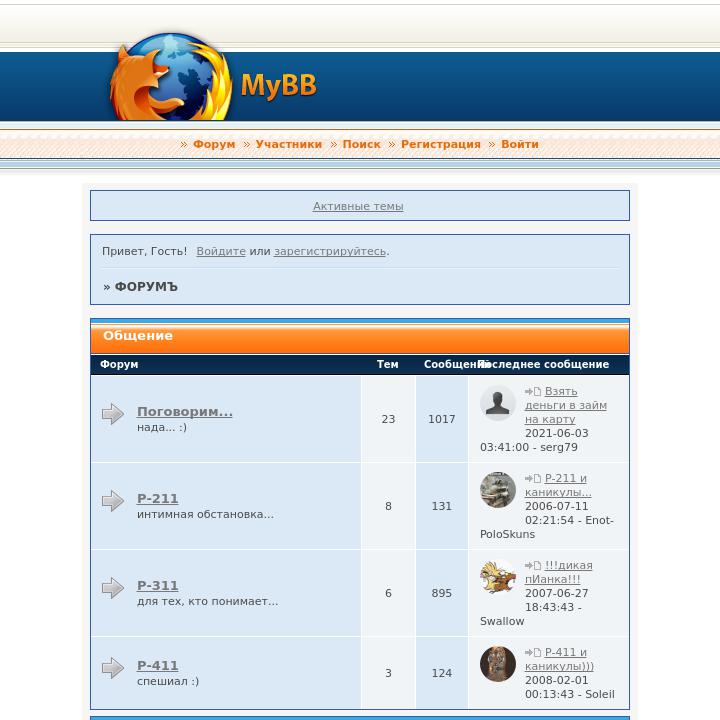Click message count 1017

[442, 419]
